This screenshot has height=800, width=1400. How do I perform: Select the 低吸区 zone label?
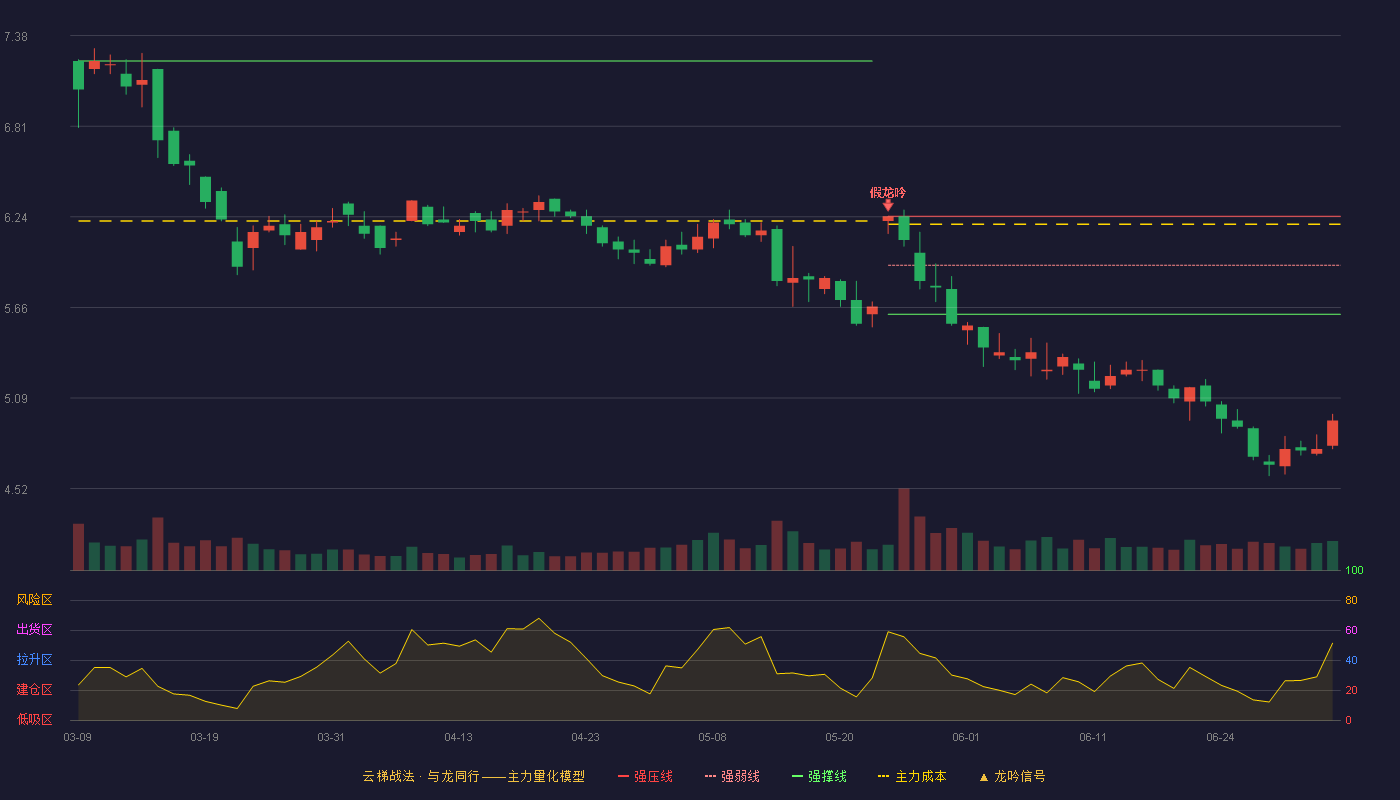pyautogui.click(x=34, y=719)
